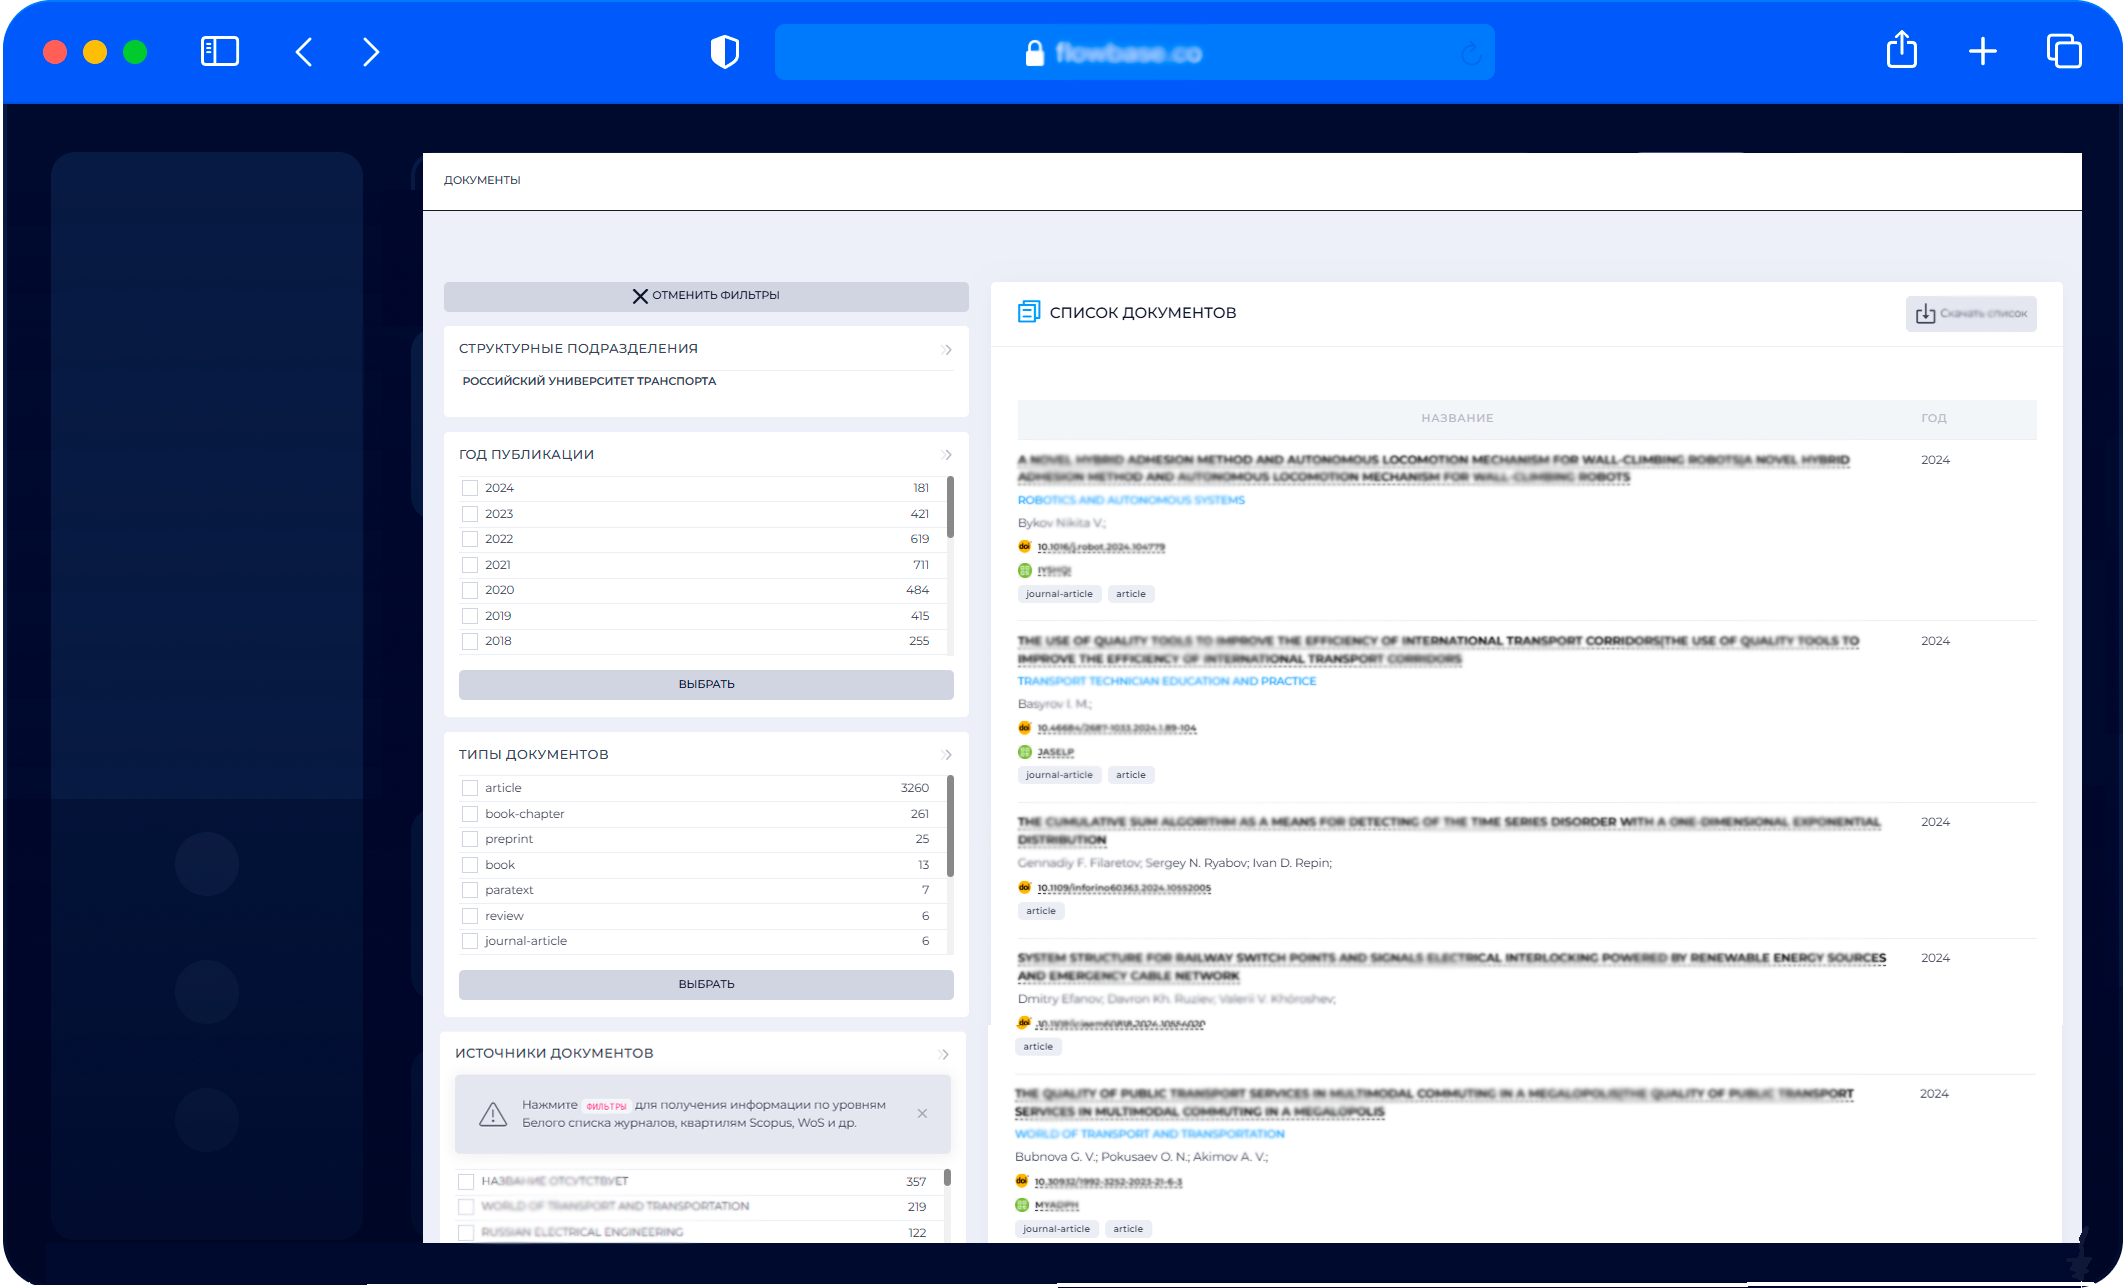2126x1288 pixels.
Task: Select the preprint type checkbox
Action: 469,839
